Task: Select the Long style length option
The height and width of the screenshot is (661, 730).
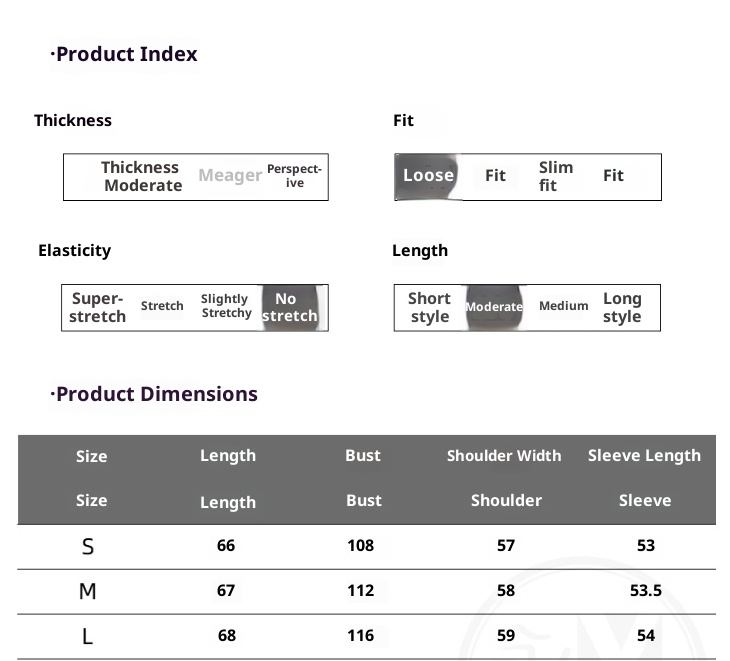Action: point(621,307)
